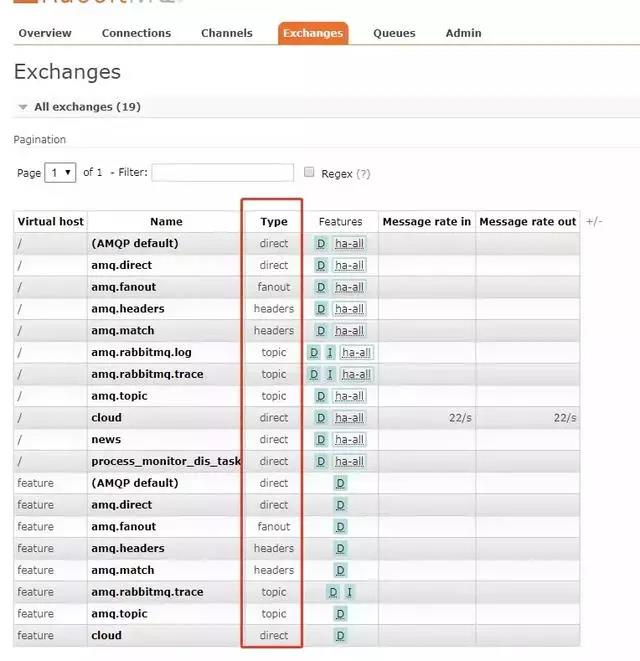Viewport: 640px width, 661px height.
Task: Click D durable badge in process_monitor_dis_task row
Action: click(x=321, y=461)
